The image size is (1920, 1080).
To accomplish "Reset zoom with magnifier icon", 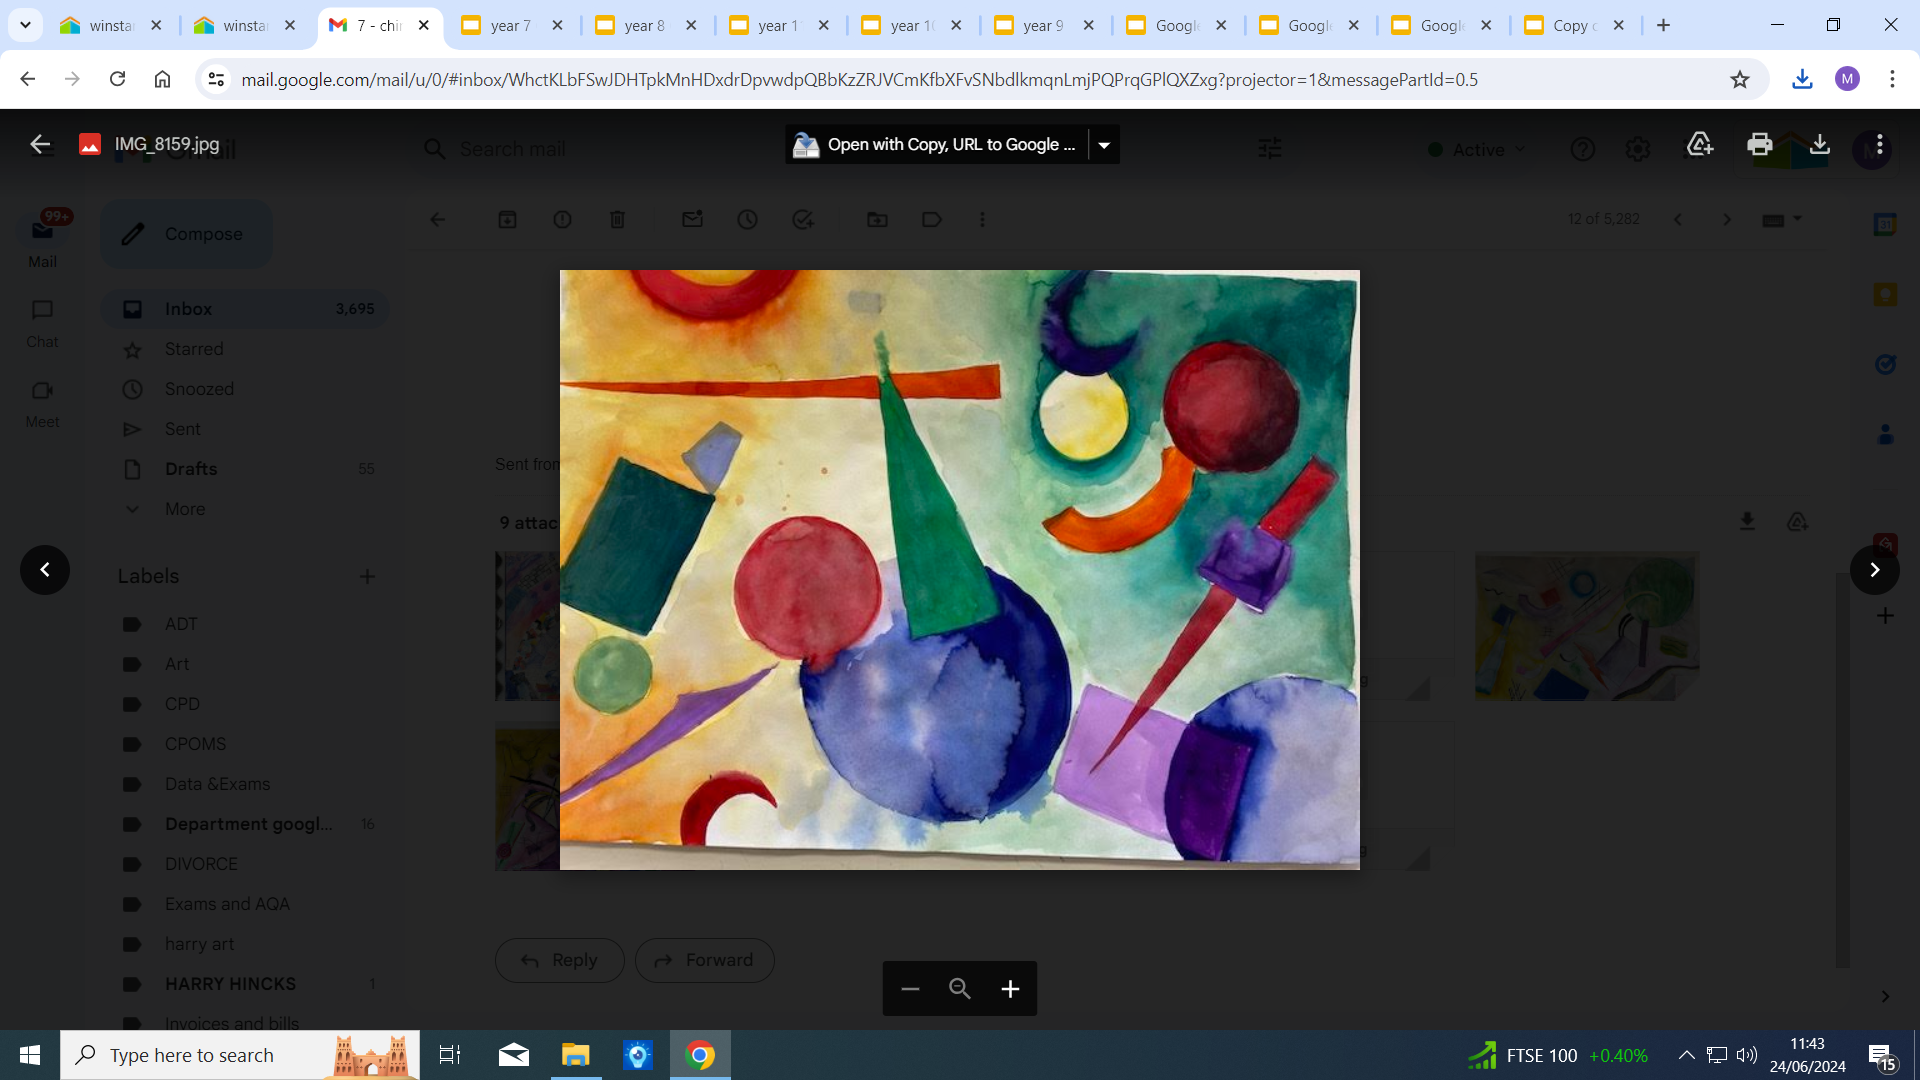I will click(960, 989).
